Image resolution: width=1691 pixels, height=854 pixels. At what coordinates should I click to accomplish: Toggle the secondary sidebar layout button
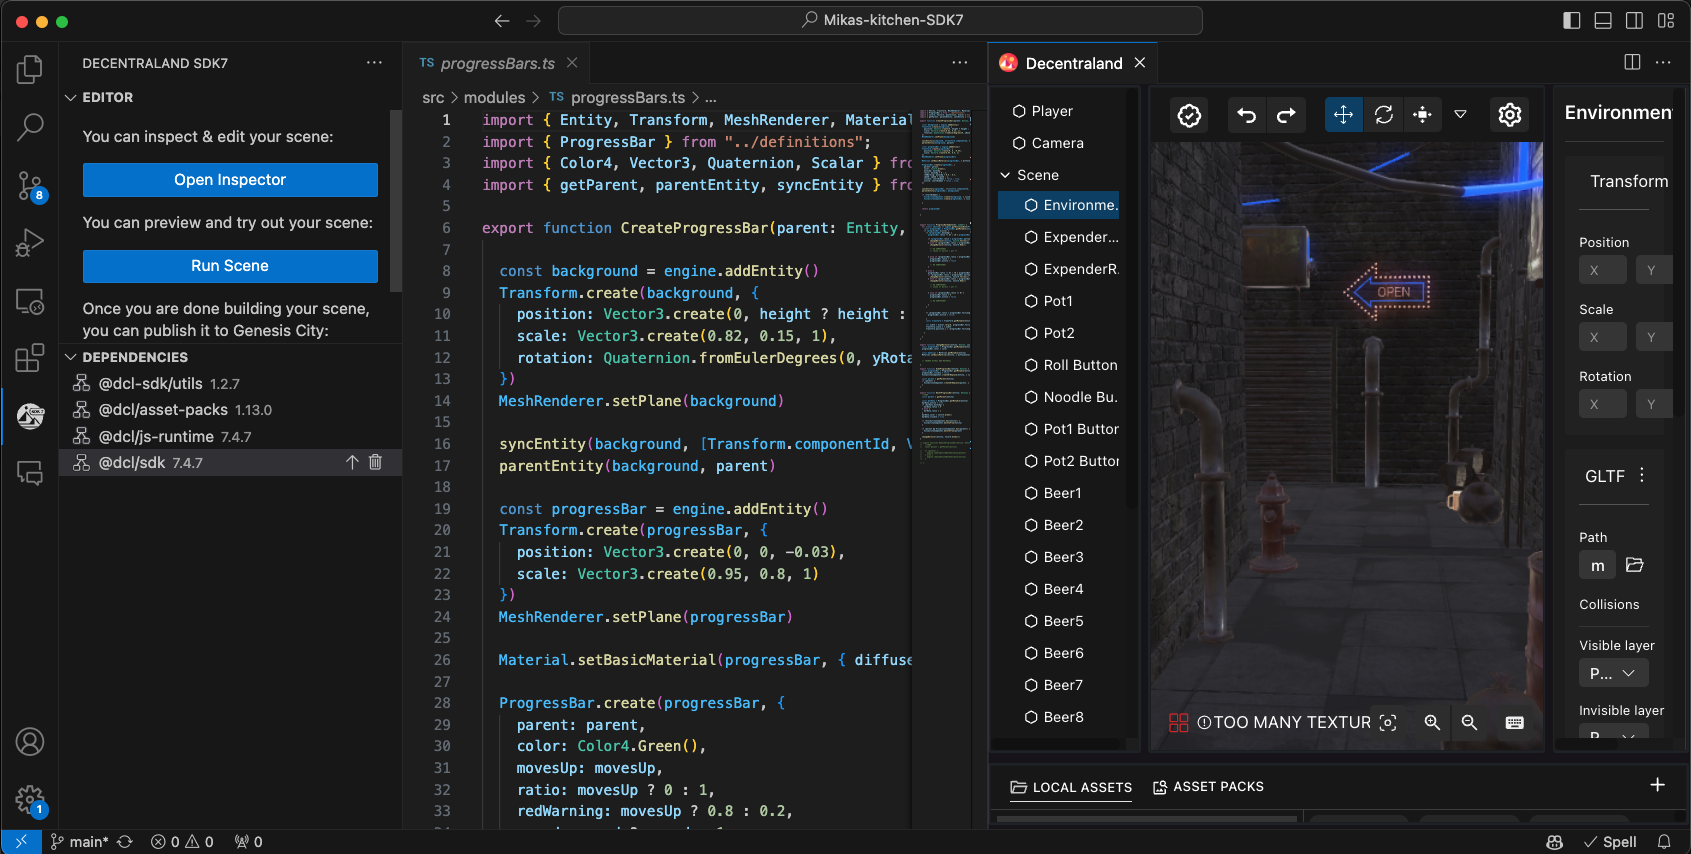point(1634,20)
